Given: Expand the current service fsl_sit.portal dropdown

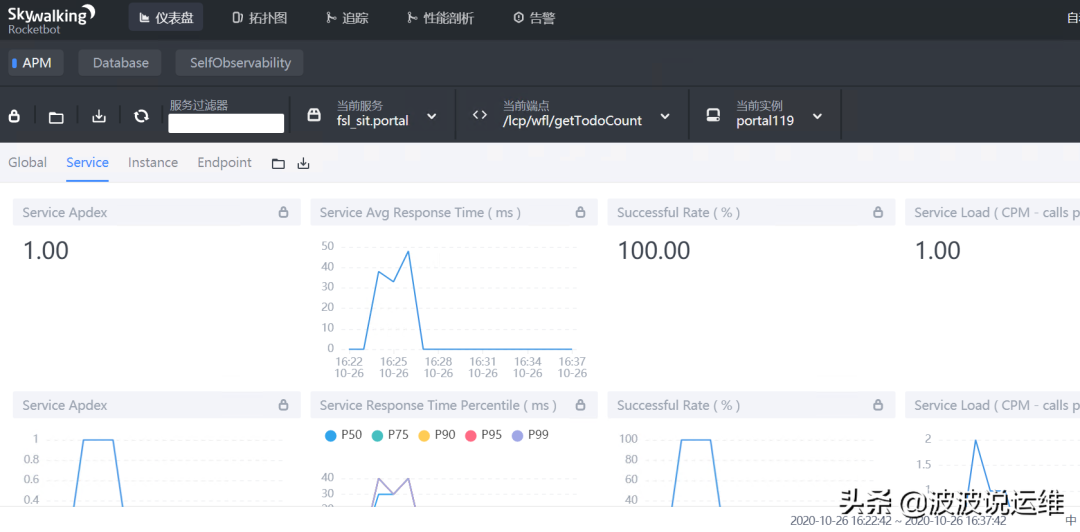Looking at the screenshot, I should [431, 116].
